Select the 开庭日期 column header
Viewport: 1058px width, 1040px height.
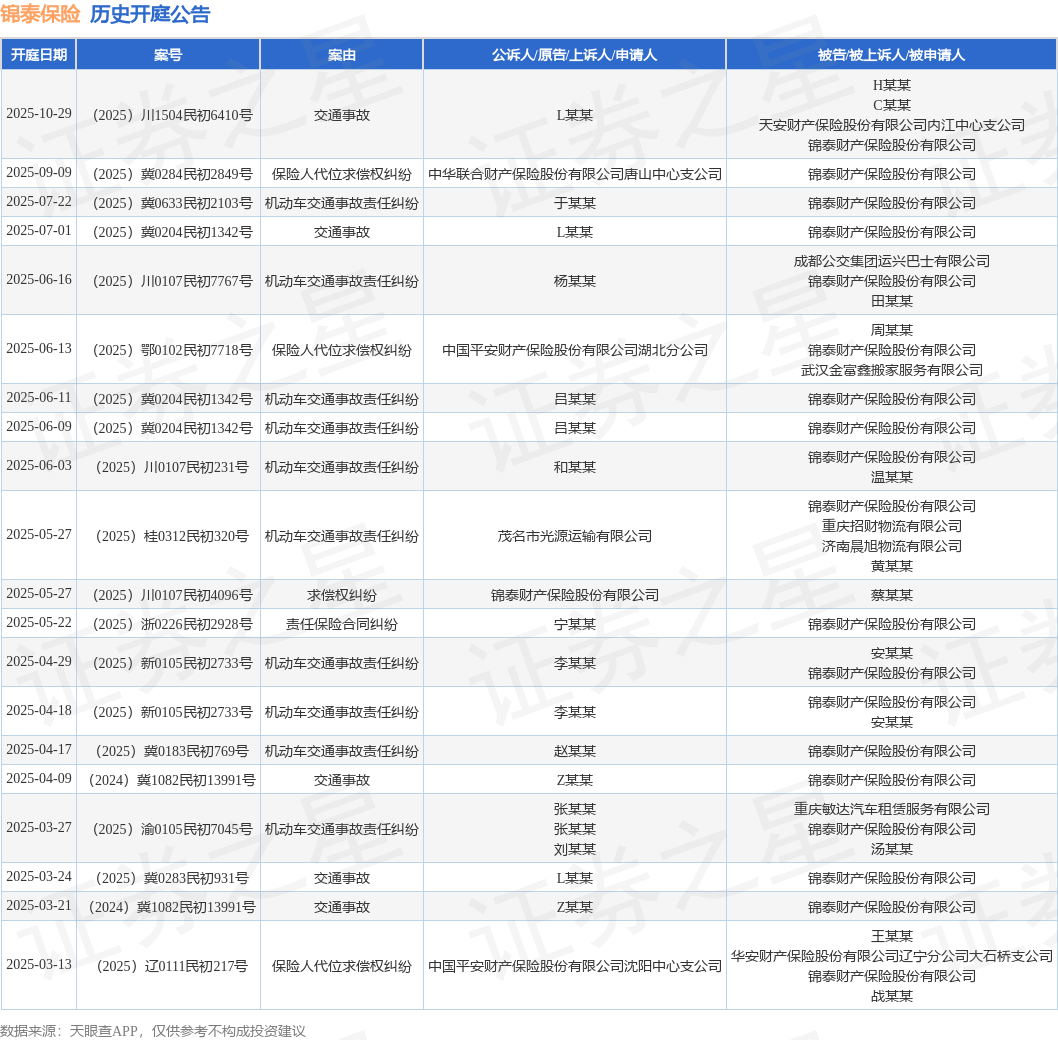click(38, 55)
